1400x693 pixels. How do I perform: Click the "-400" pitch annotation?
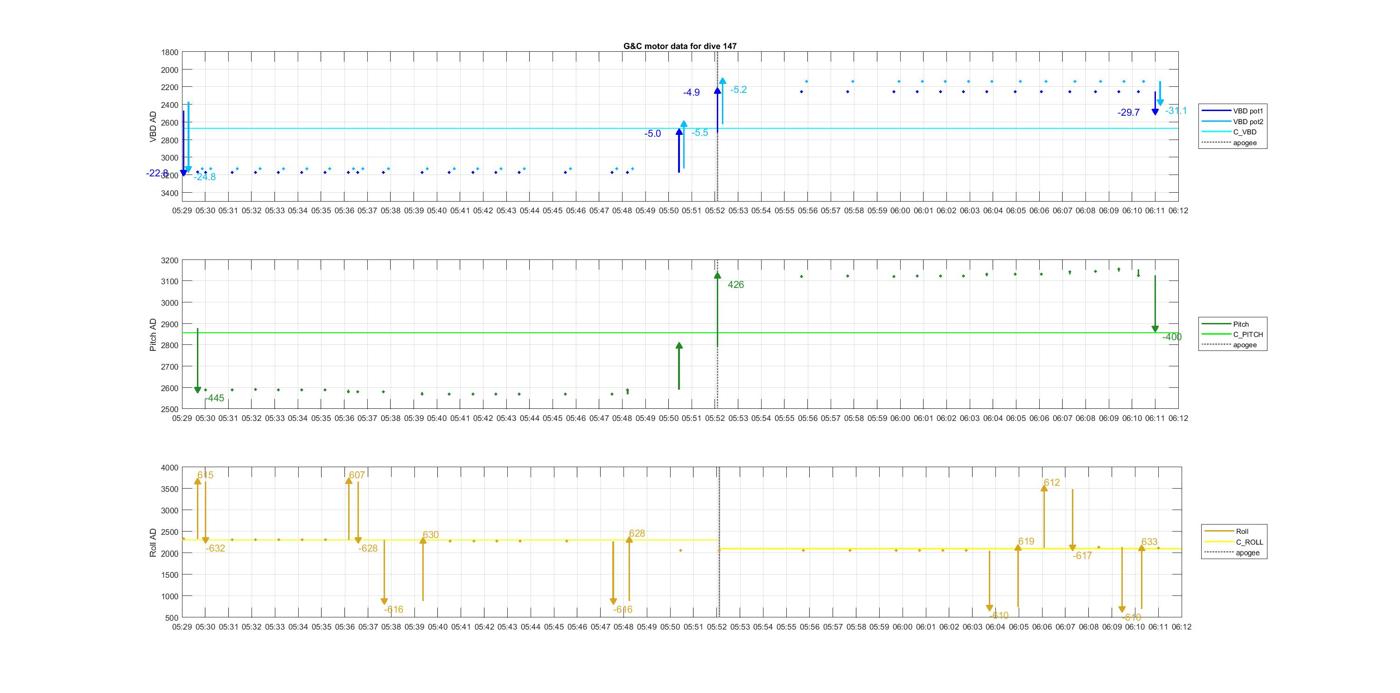click(1171, 337)
